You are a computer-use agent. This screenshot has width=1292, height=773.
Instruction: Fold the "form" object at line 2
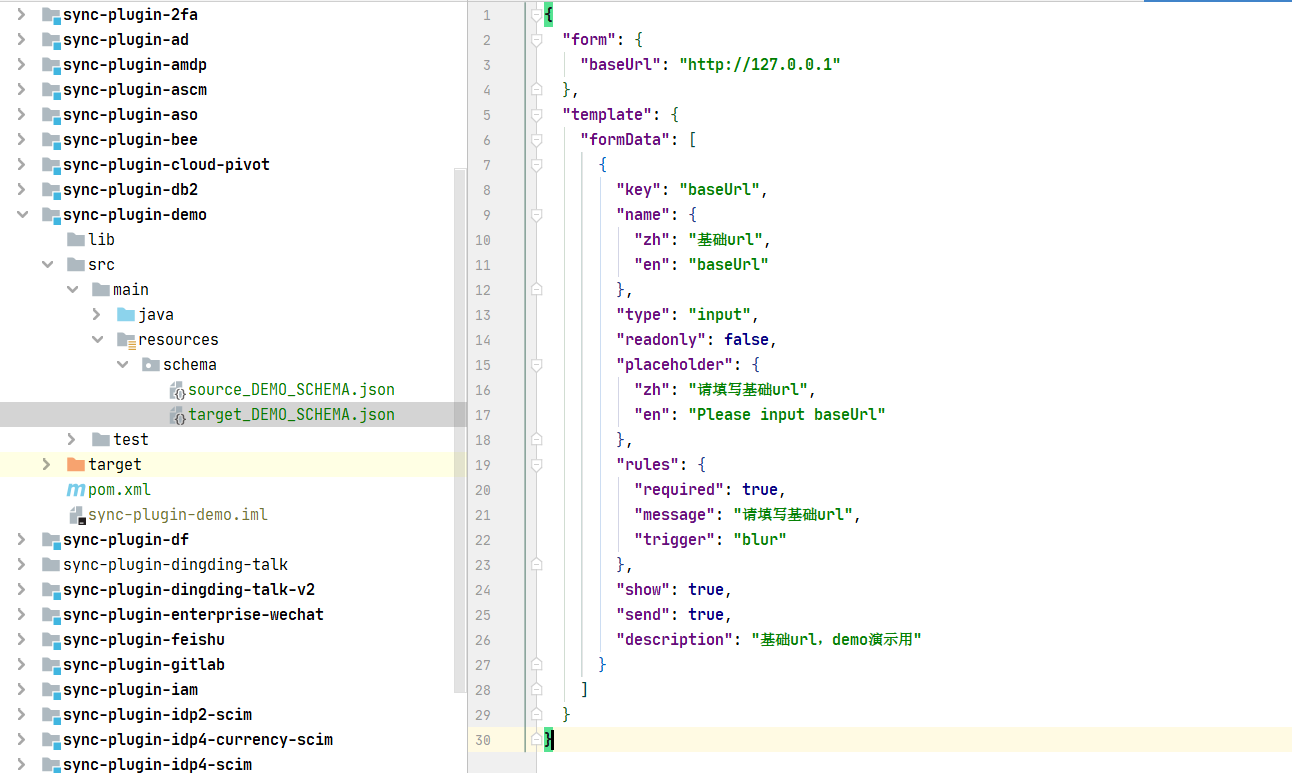click(x=537, y=40)
